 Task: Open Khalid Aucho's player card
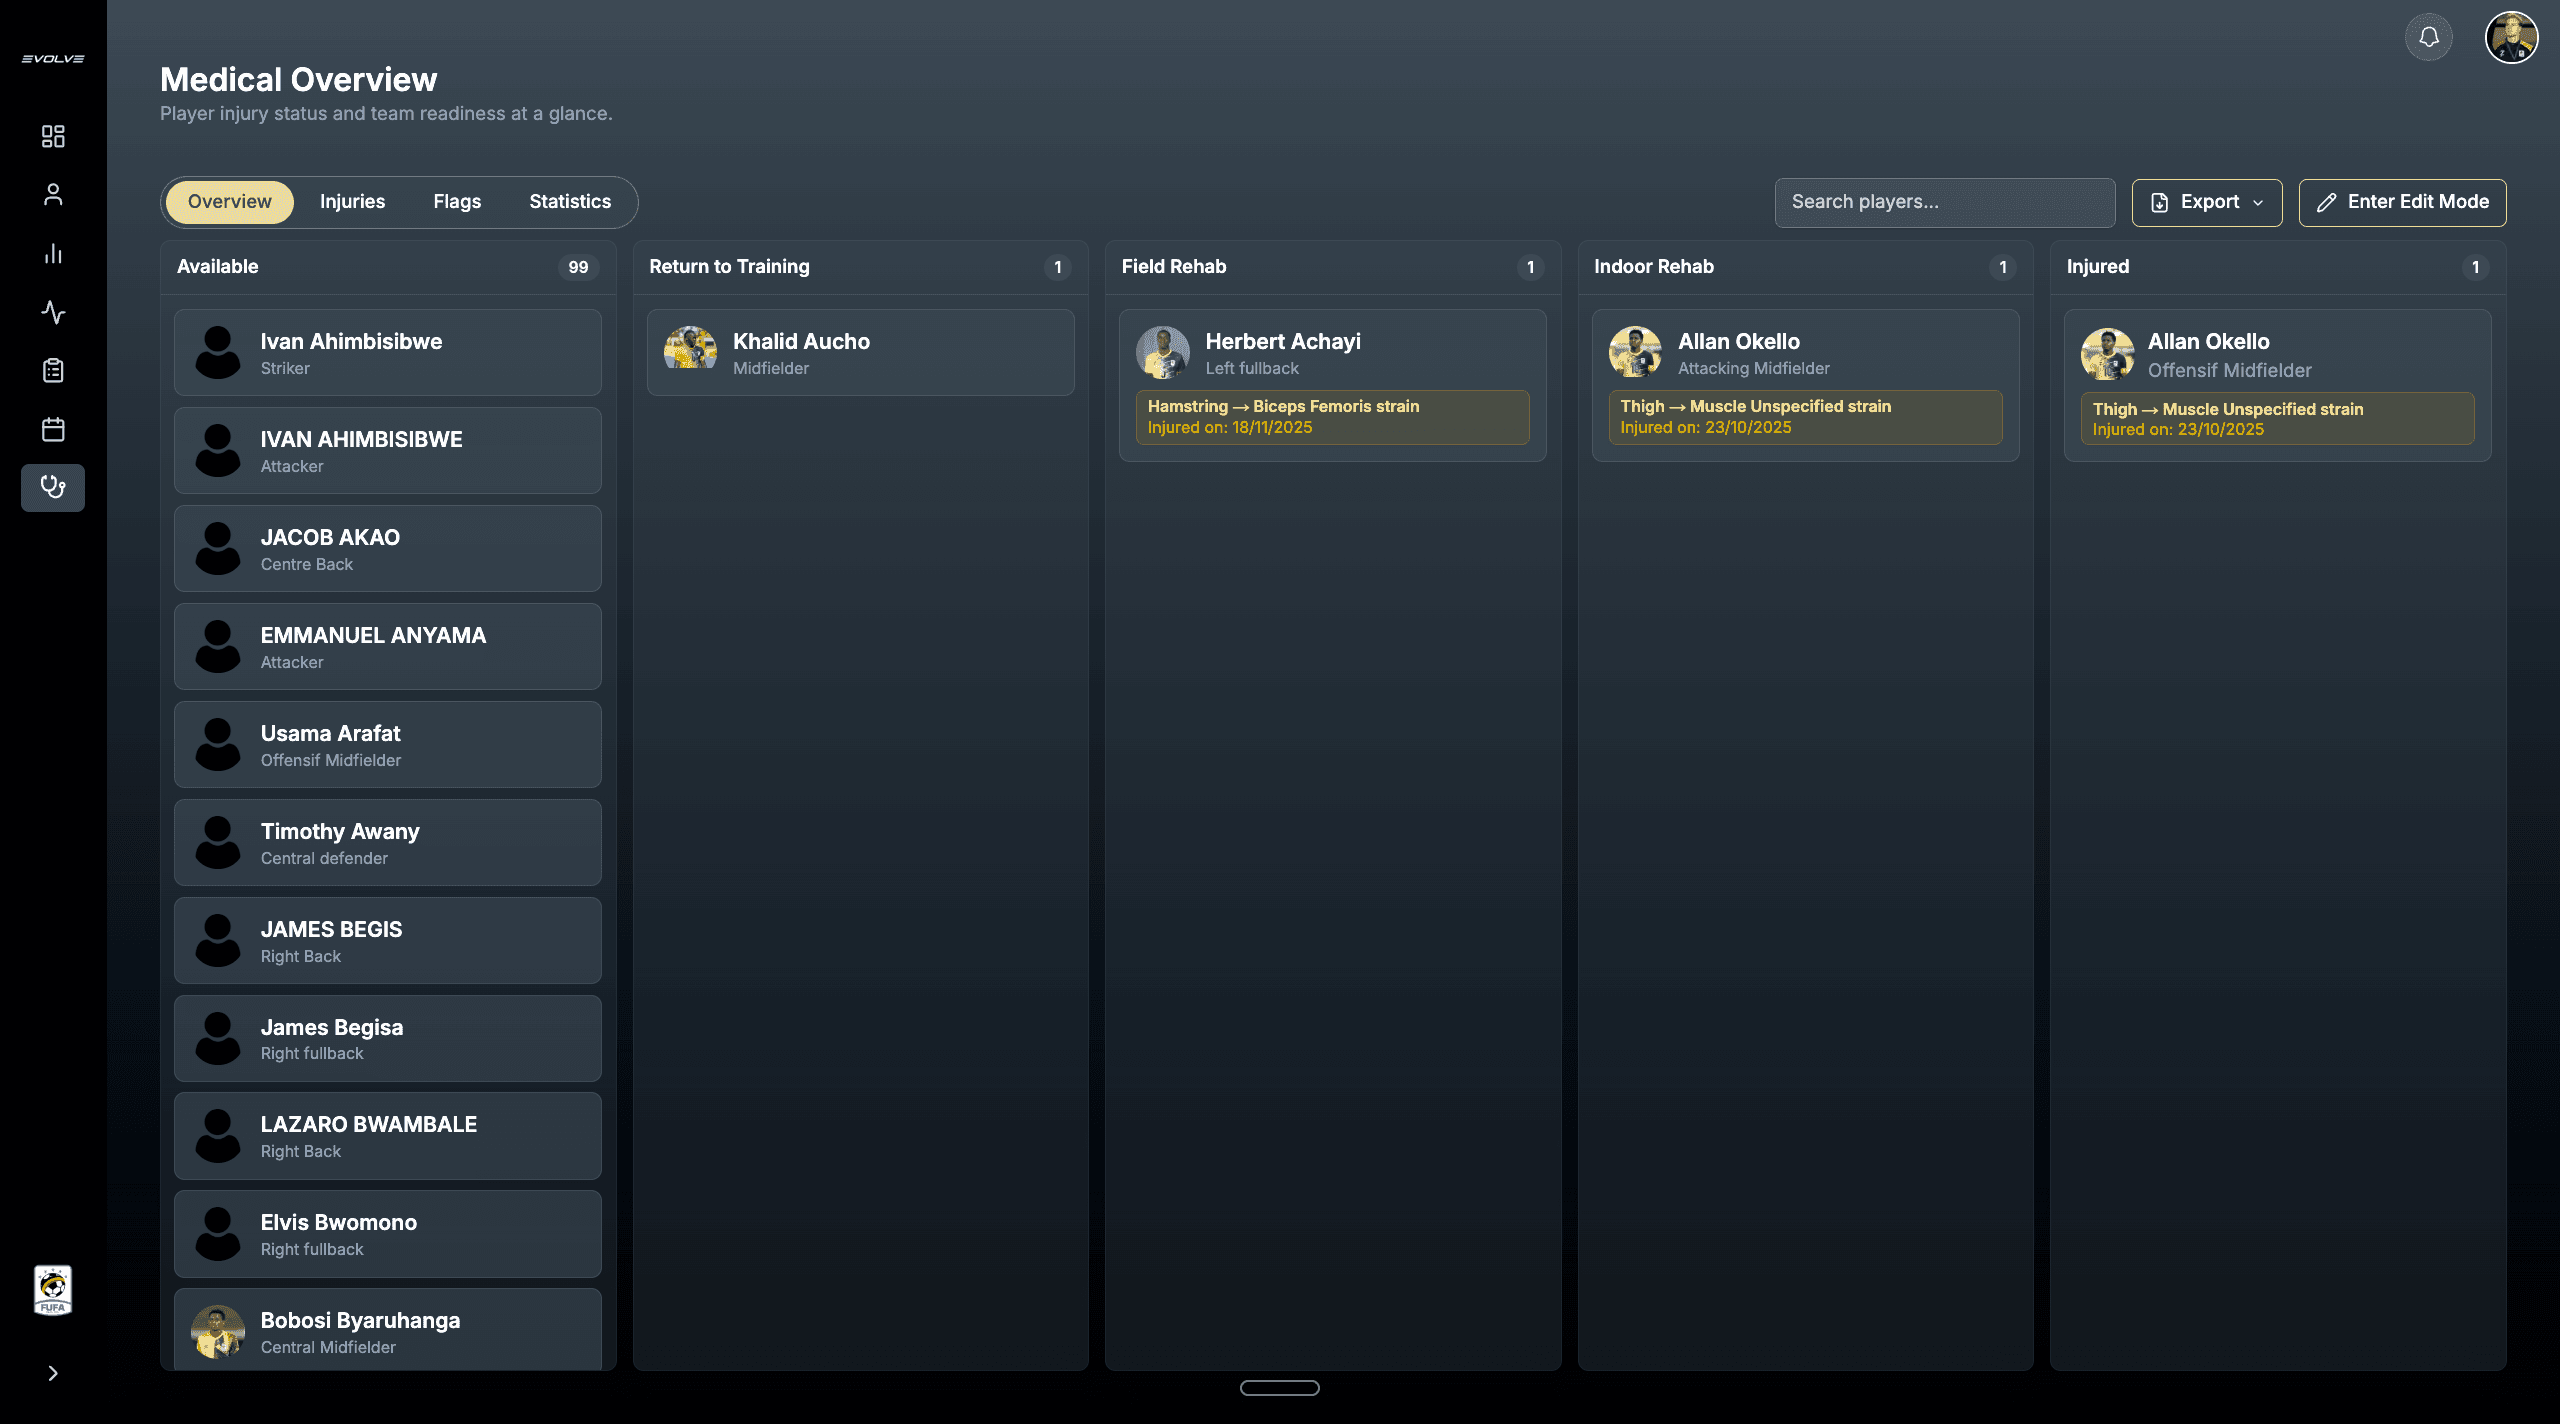pos(860,352)
